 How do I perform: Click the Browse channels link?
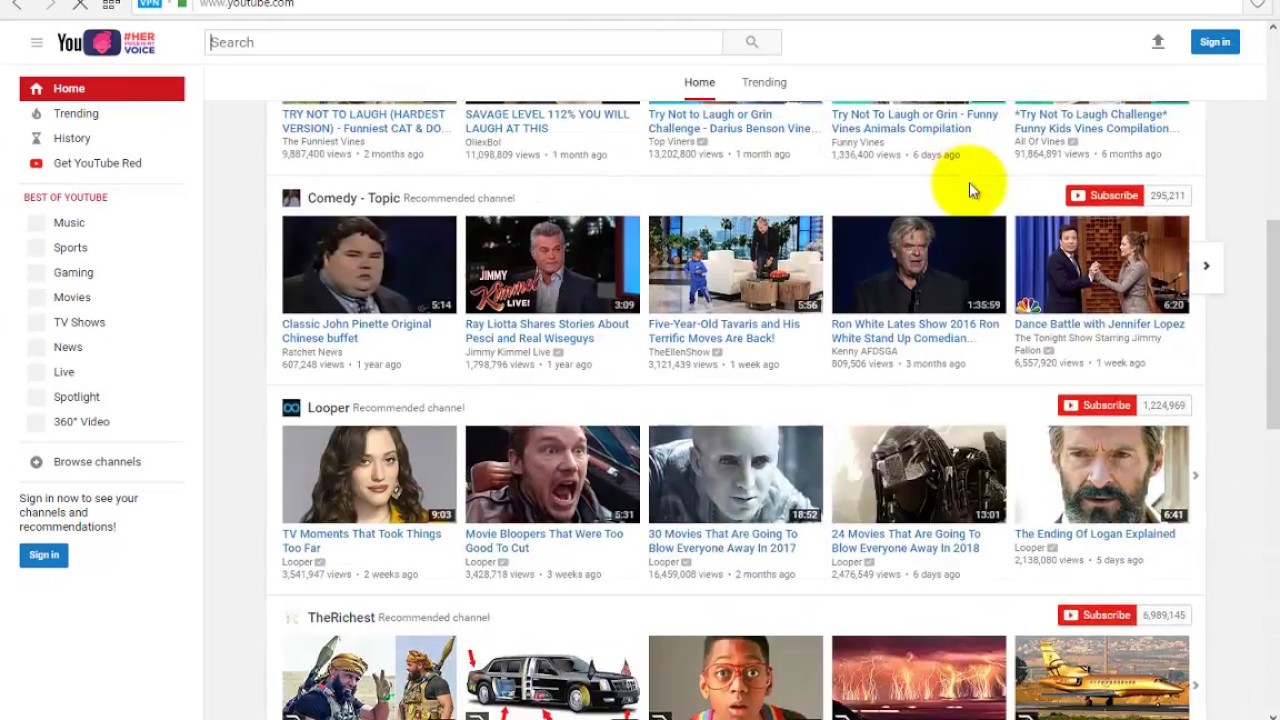click(x=97, y=462)
